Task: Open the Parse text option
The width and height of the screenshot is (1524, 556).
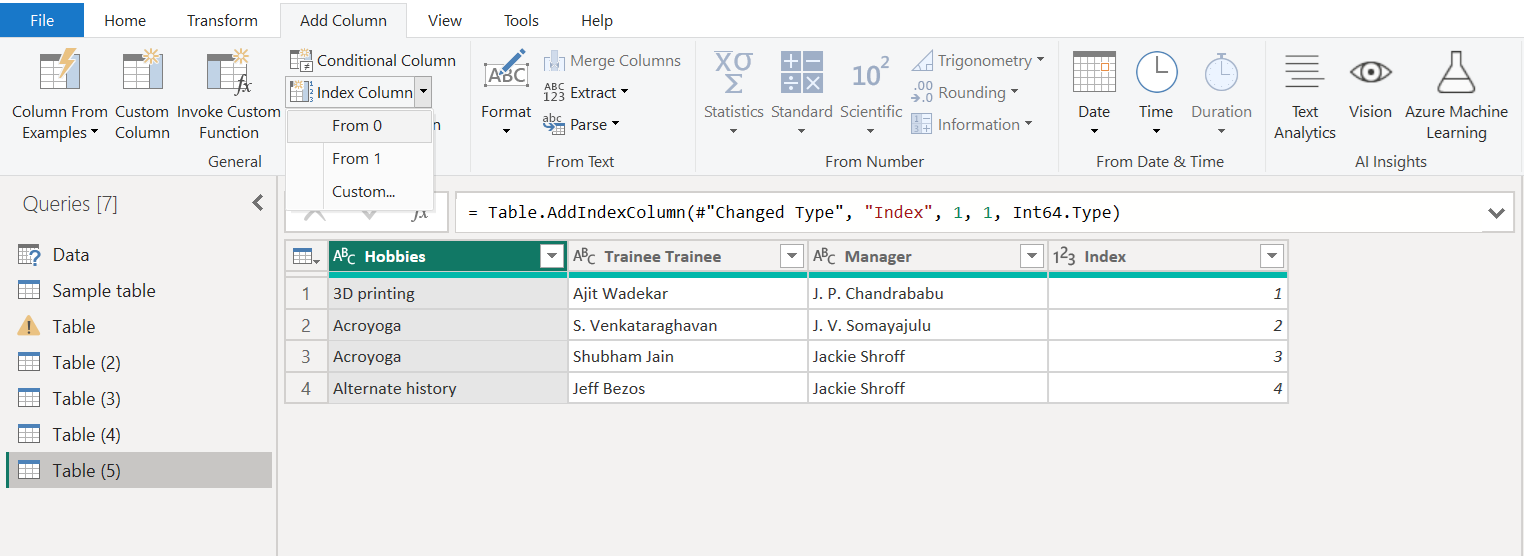Action: 582,124
